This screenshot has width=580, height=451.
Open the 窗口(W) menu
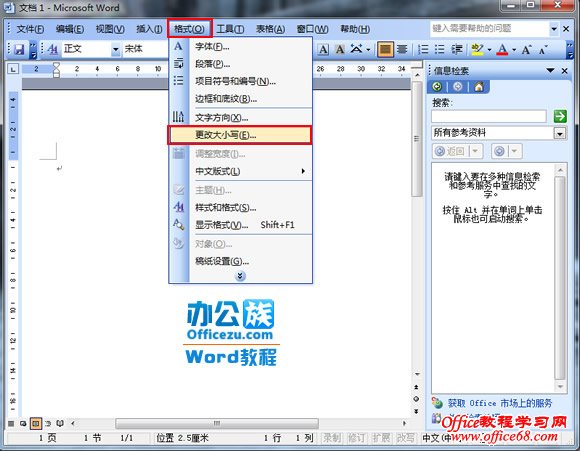(312, 29)
